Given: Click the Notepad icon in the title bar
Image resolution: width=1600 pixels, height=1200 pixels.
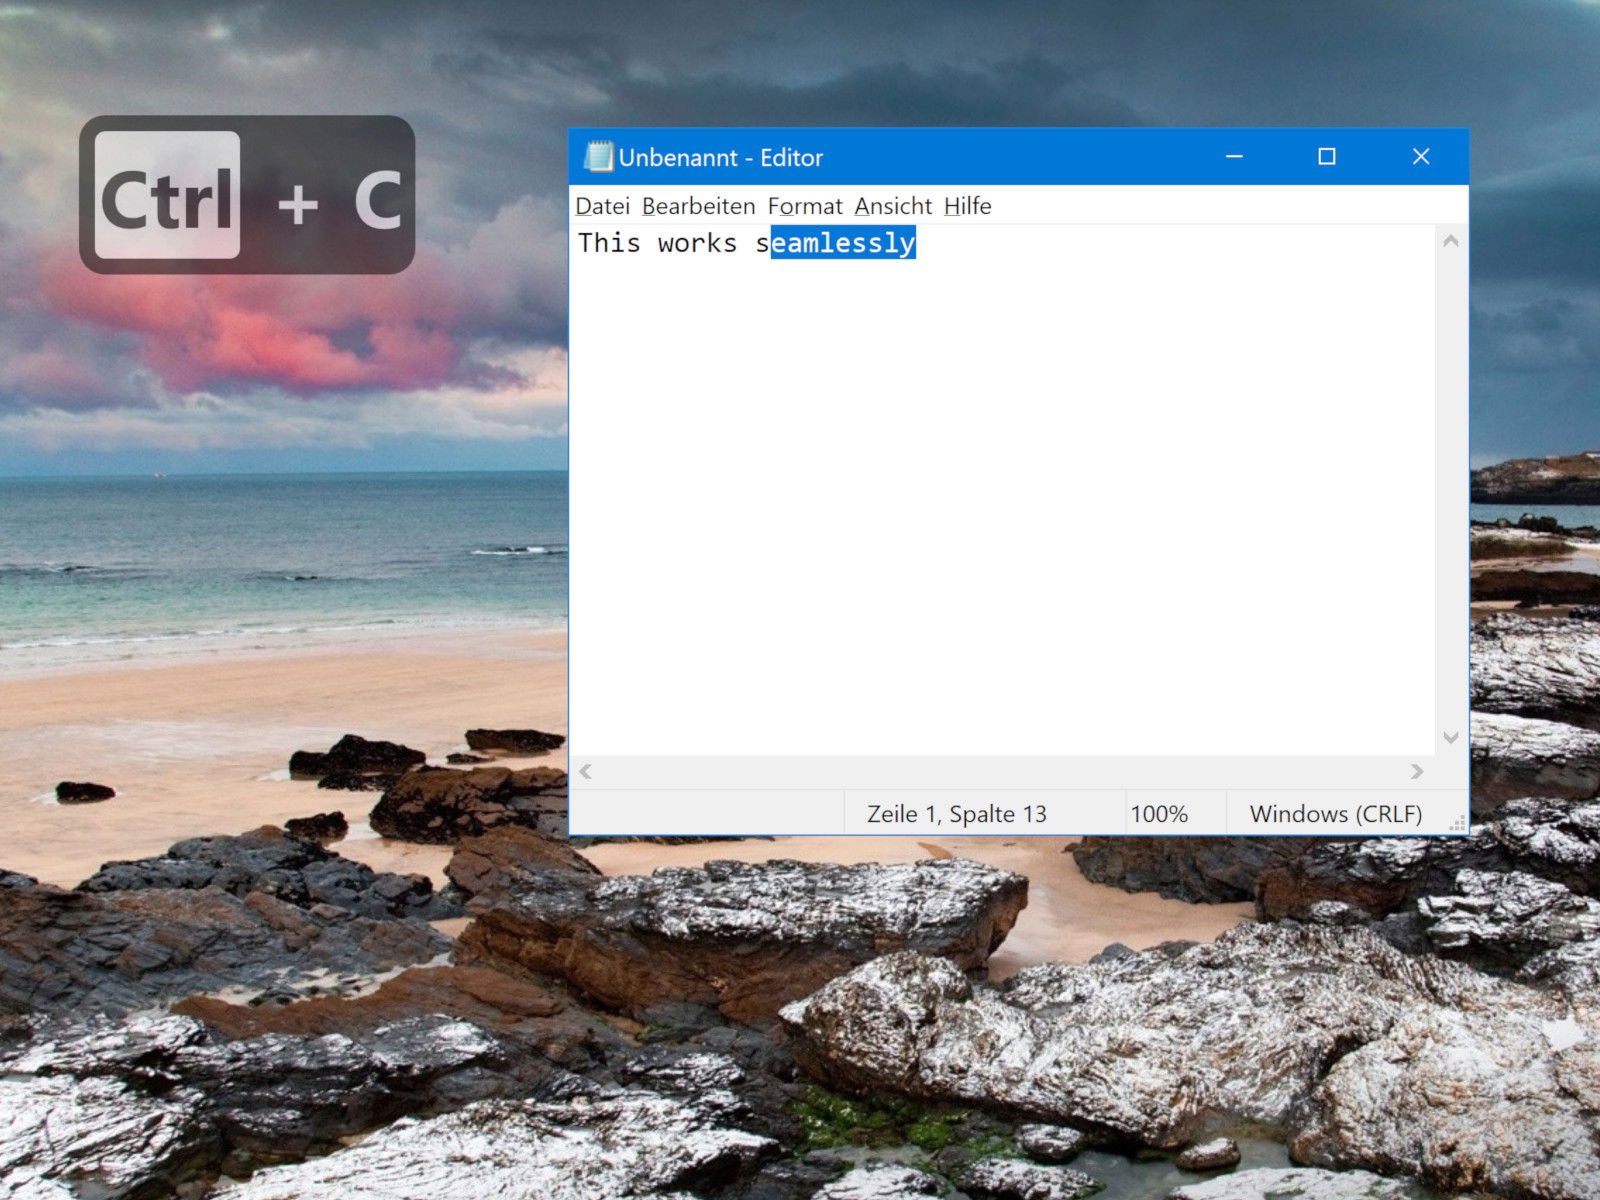Looking at the screenshot, I should (598, 156).
